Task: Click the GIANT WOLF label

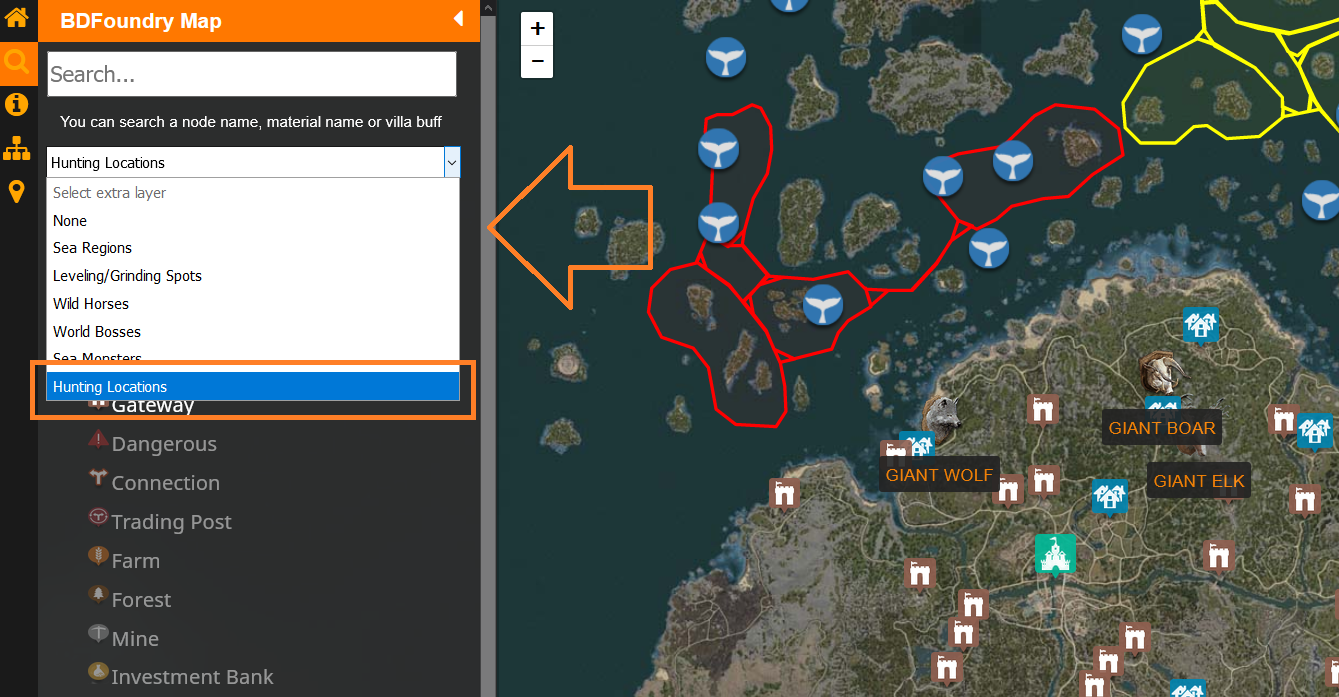Action: pos(939,475)
